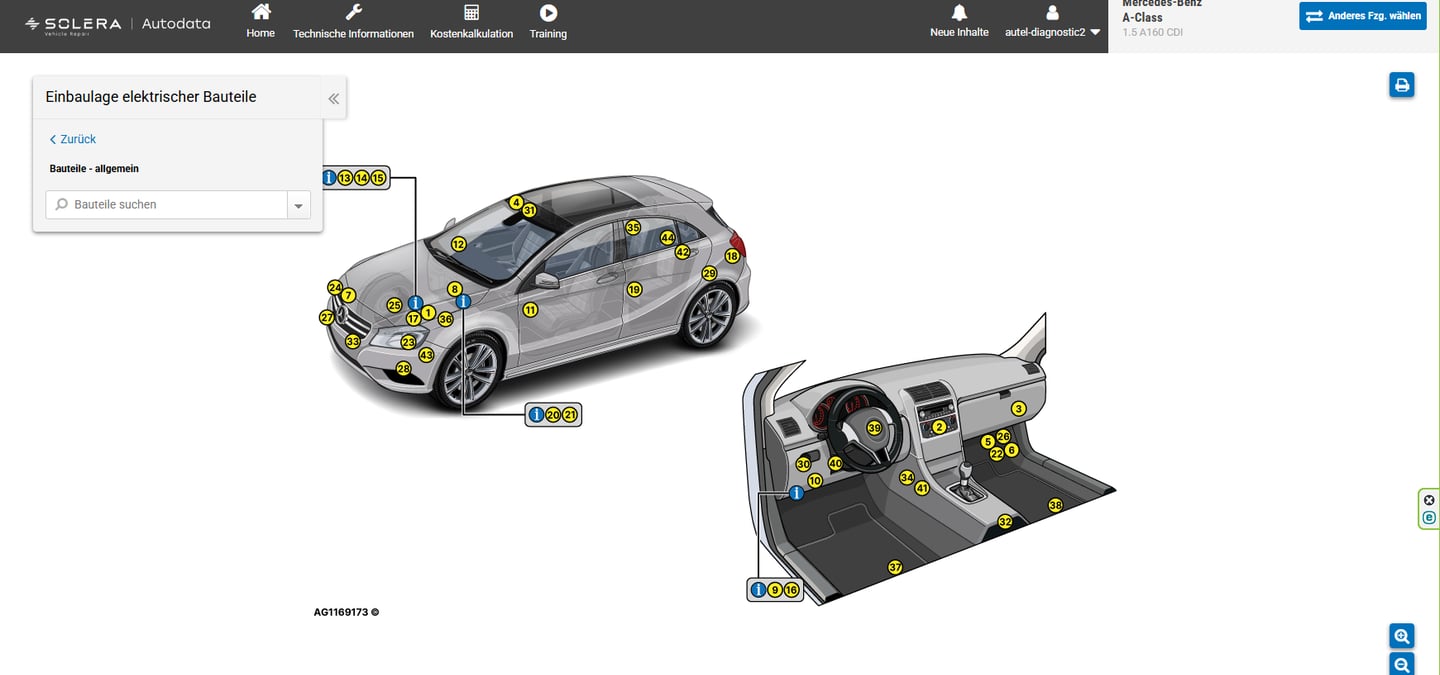Select component marker 2 on center console
The width and height of the screenshot is (1440, 675).
click(939, 427)
